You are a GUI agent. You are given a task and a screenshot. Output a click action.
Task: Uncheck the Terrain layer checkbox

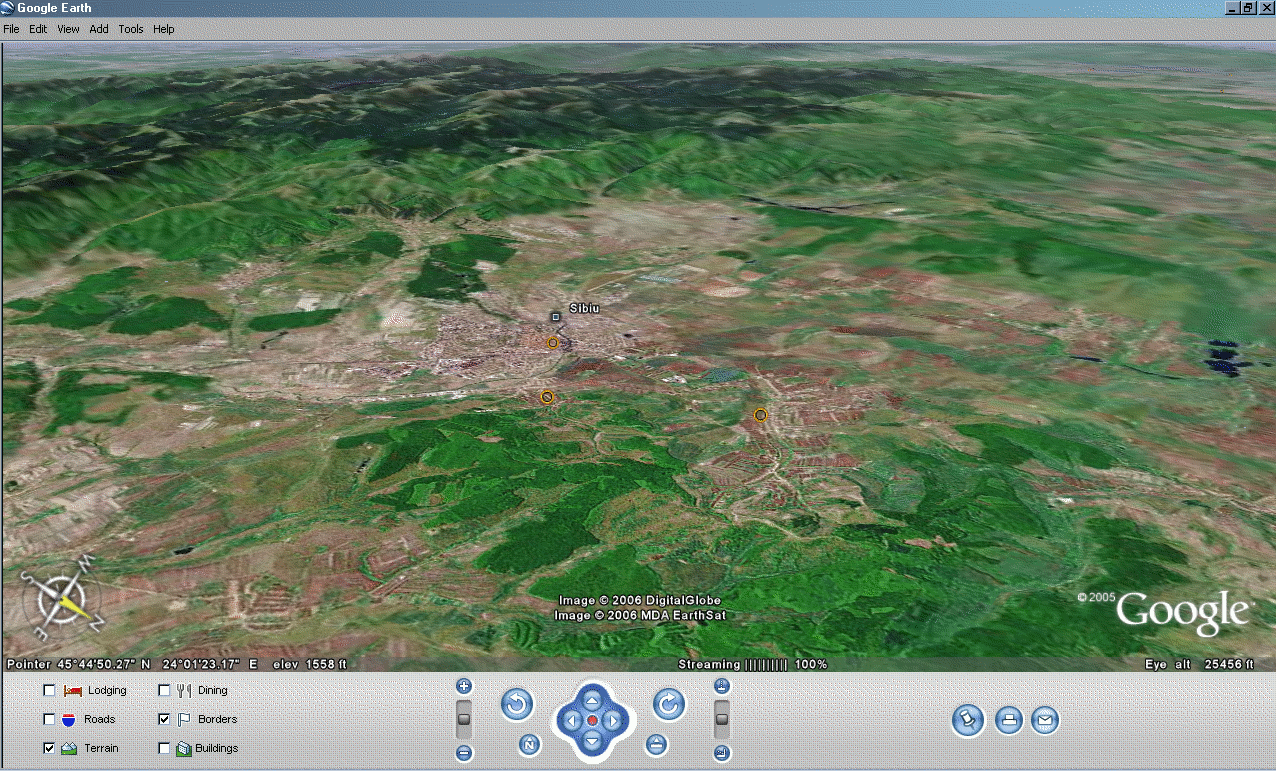pyautogui.click(x=50, y=748)
